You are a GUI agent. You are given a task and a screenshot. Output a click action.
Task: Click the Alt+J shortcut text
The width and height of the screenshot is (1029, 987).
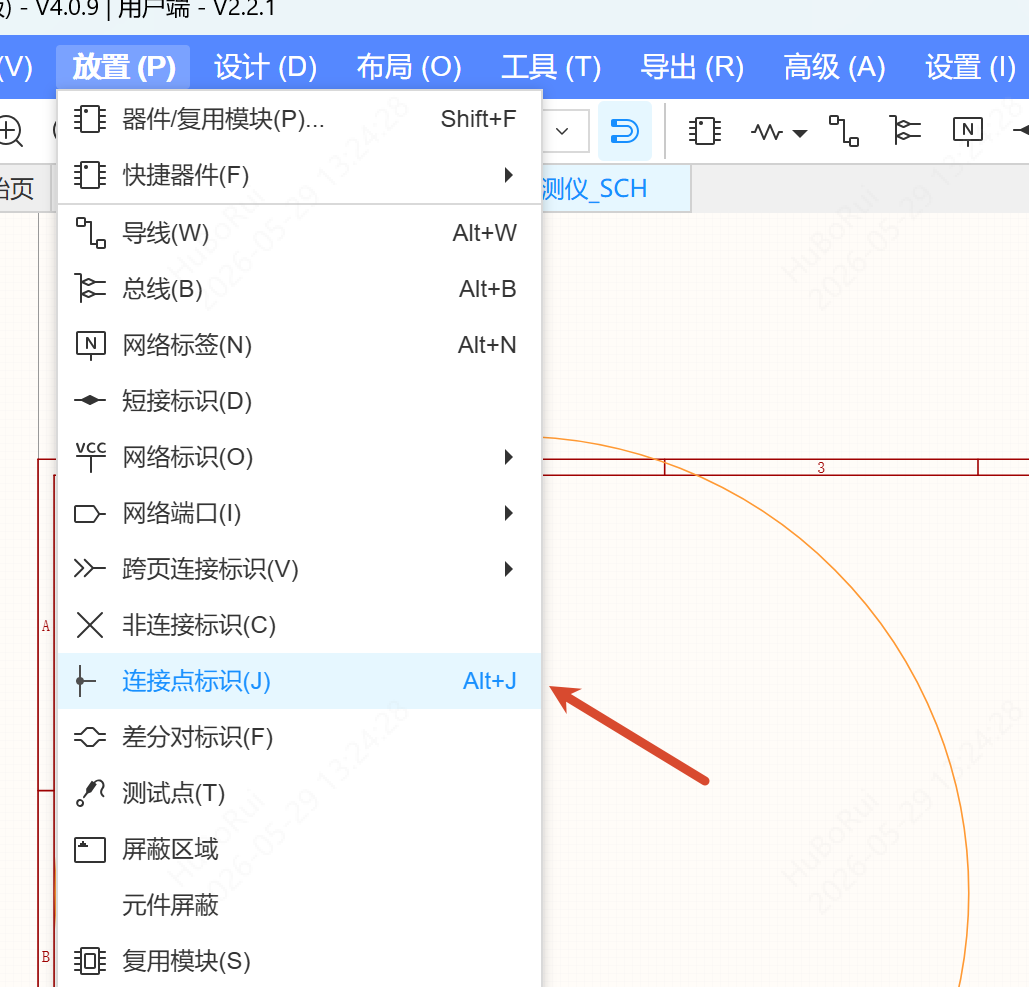pos(490,681)
